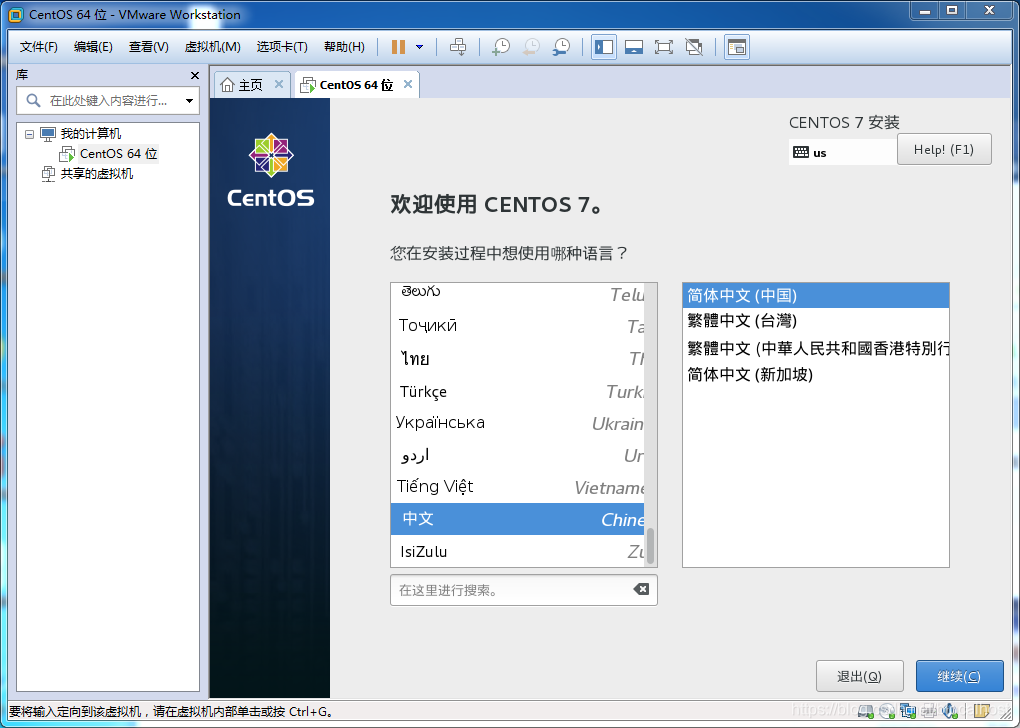This screenshot has width=1020, height=728.
Task: Select 我的计算机 in the library tree
Action: 90,134
